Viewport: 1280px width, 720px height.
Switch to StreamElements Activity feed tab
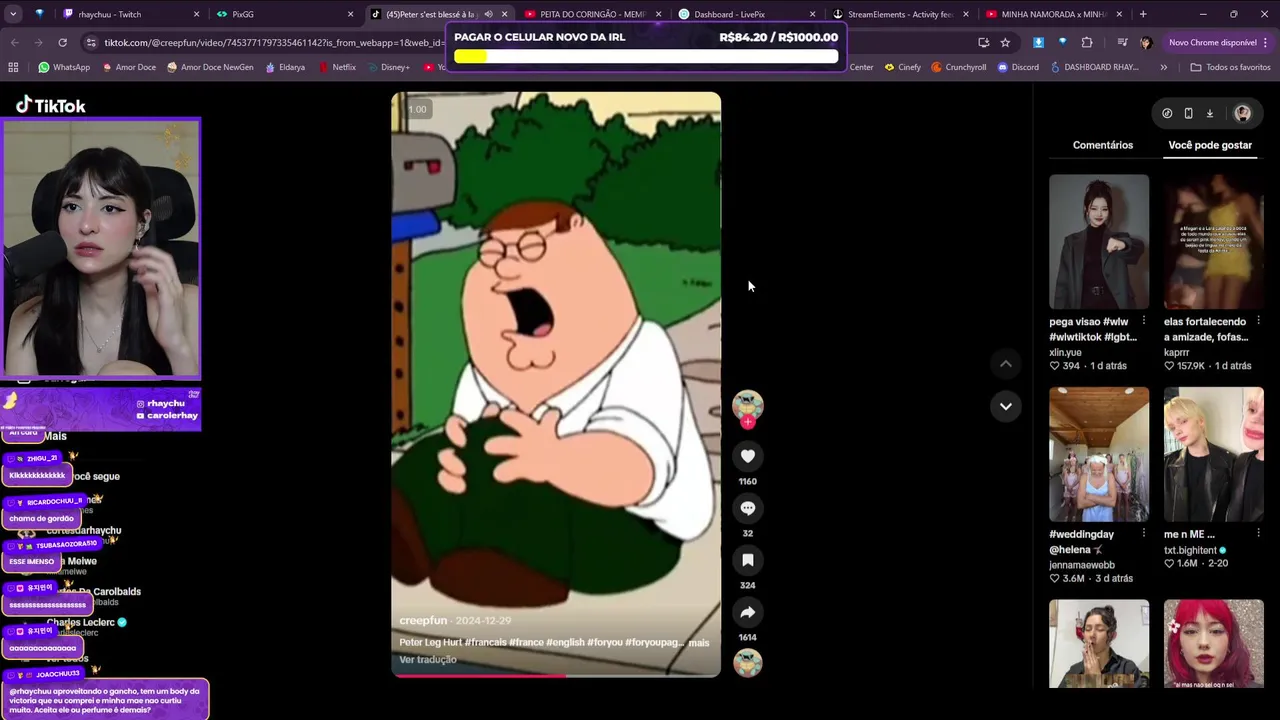(900, 14)
